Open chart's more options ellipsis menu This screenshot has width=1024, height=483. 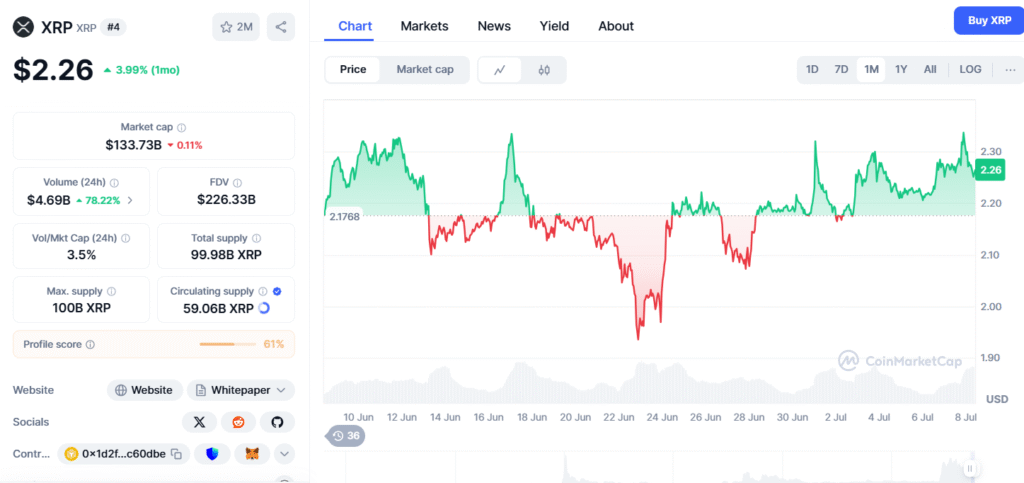tap(1010, 70)
